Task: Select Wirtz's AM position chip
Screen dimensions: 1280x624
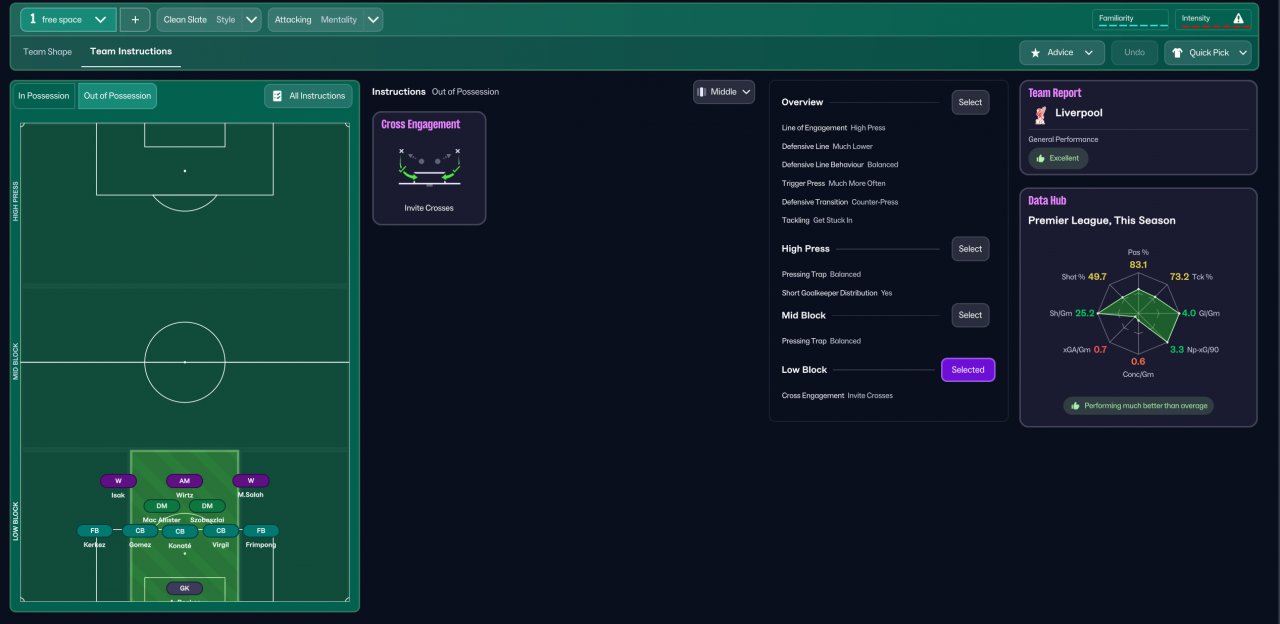Action: [x=184, y=481]
